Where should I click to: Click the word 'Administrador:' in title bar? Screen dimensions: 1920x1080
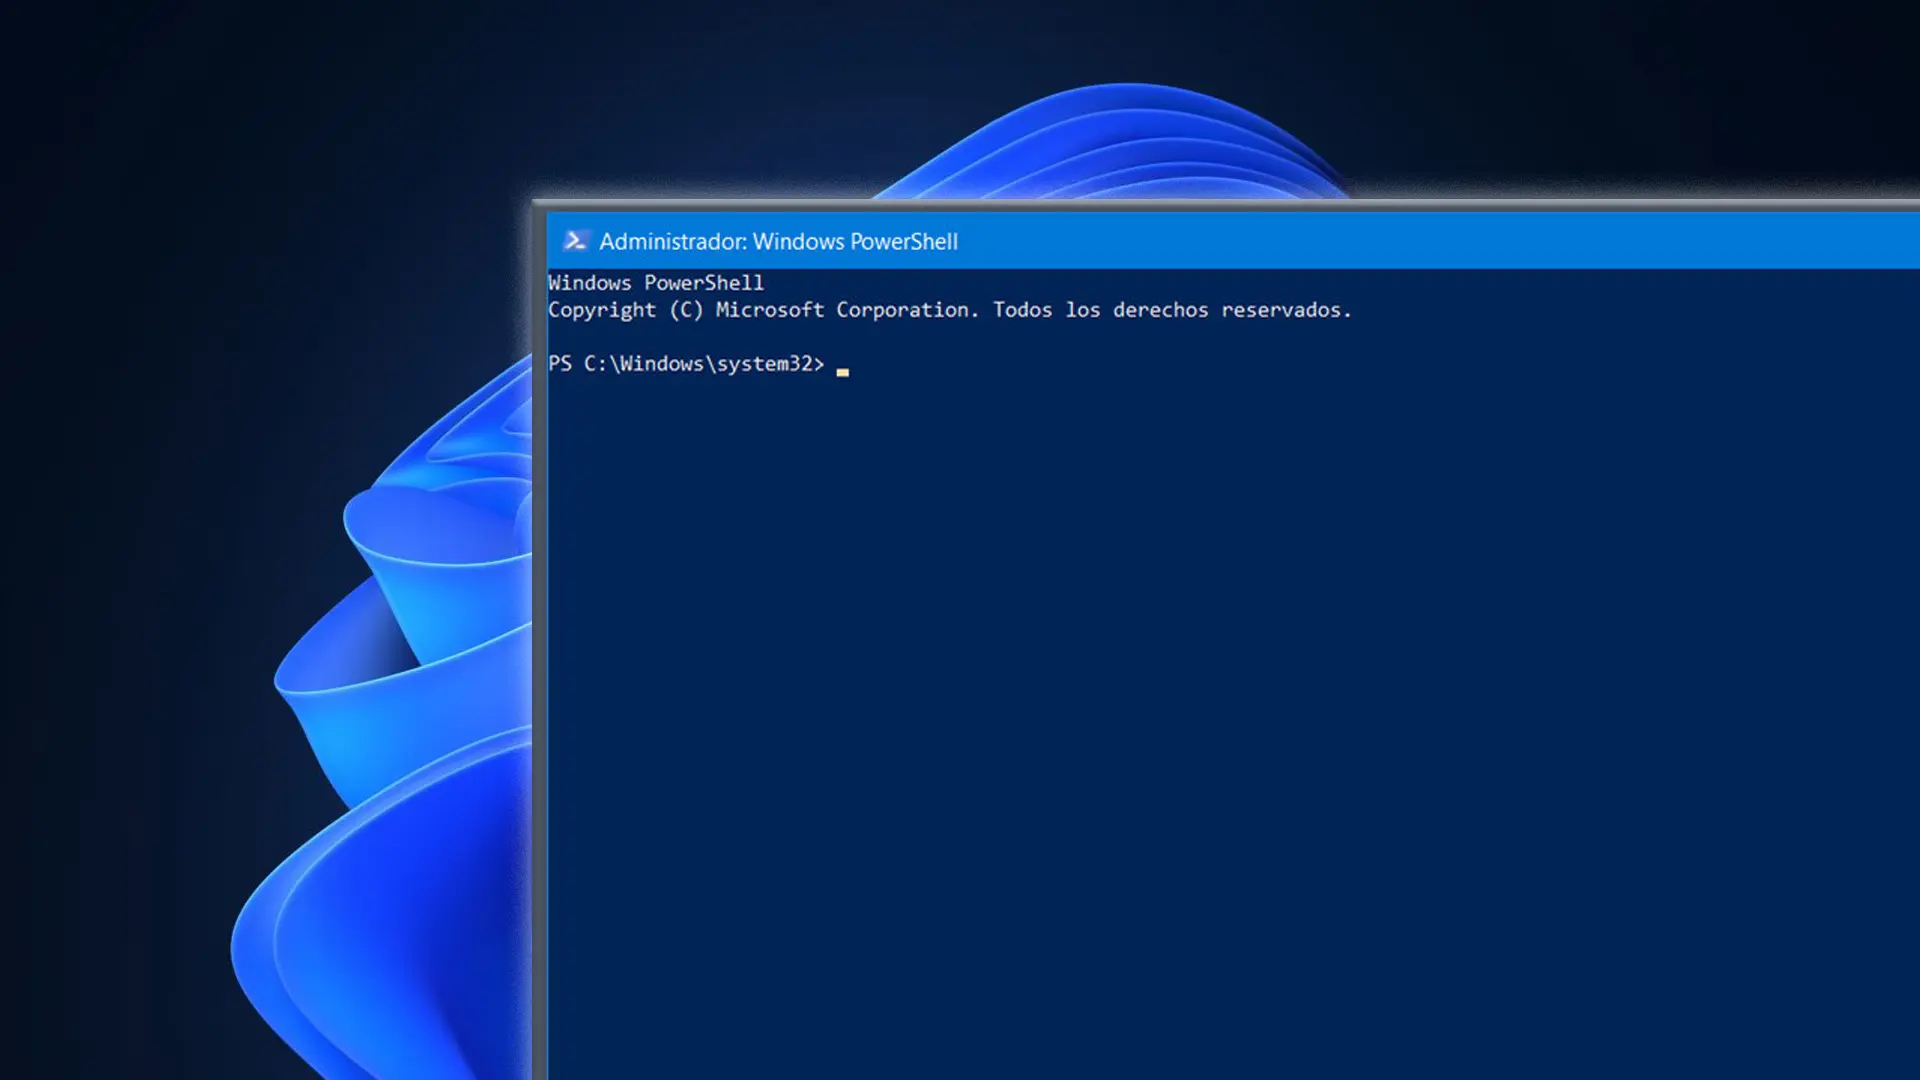[672, 242]
